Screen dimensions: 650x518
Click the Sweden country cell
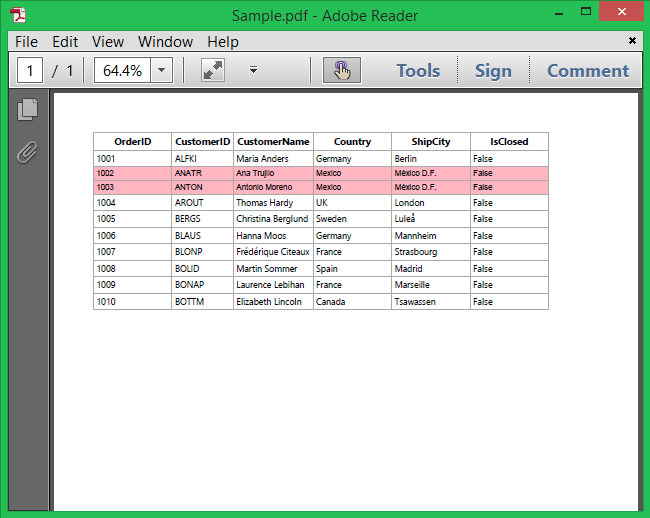[352, 219]
